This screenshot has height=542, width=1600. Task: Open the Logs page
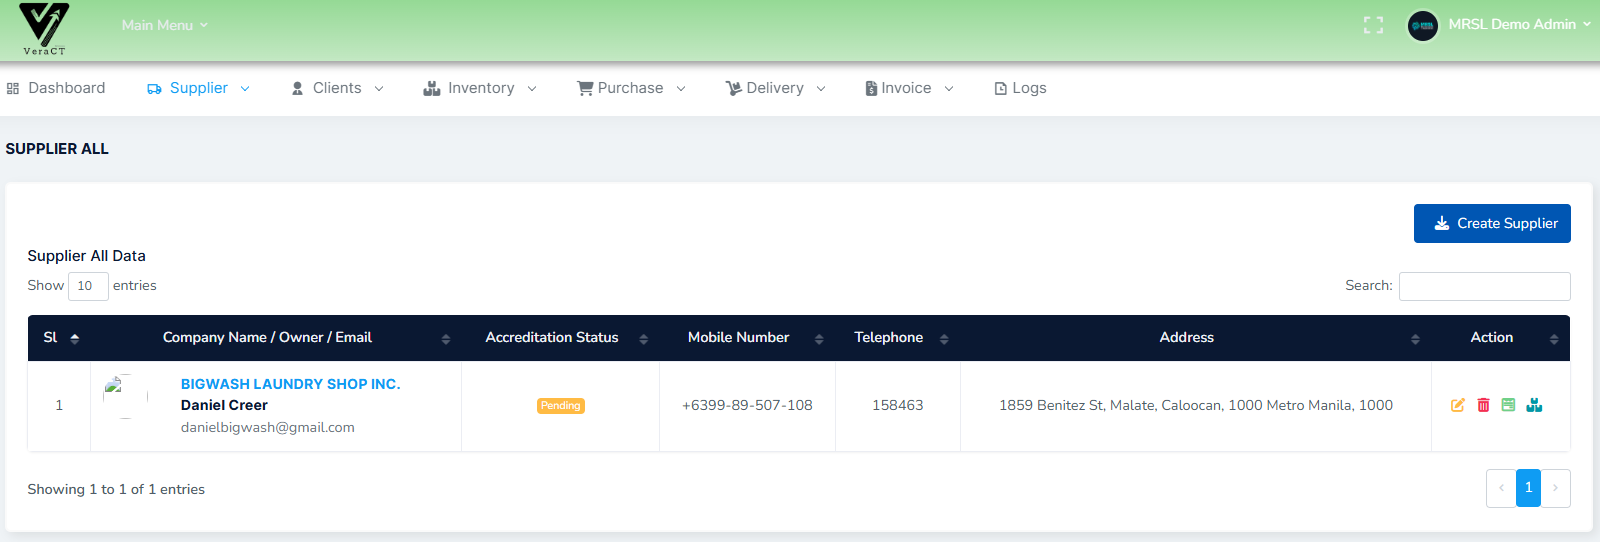click(x=1020, y=88)
